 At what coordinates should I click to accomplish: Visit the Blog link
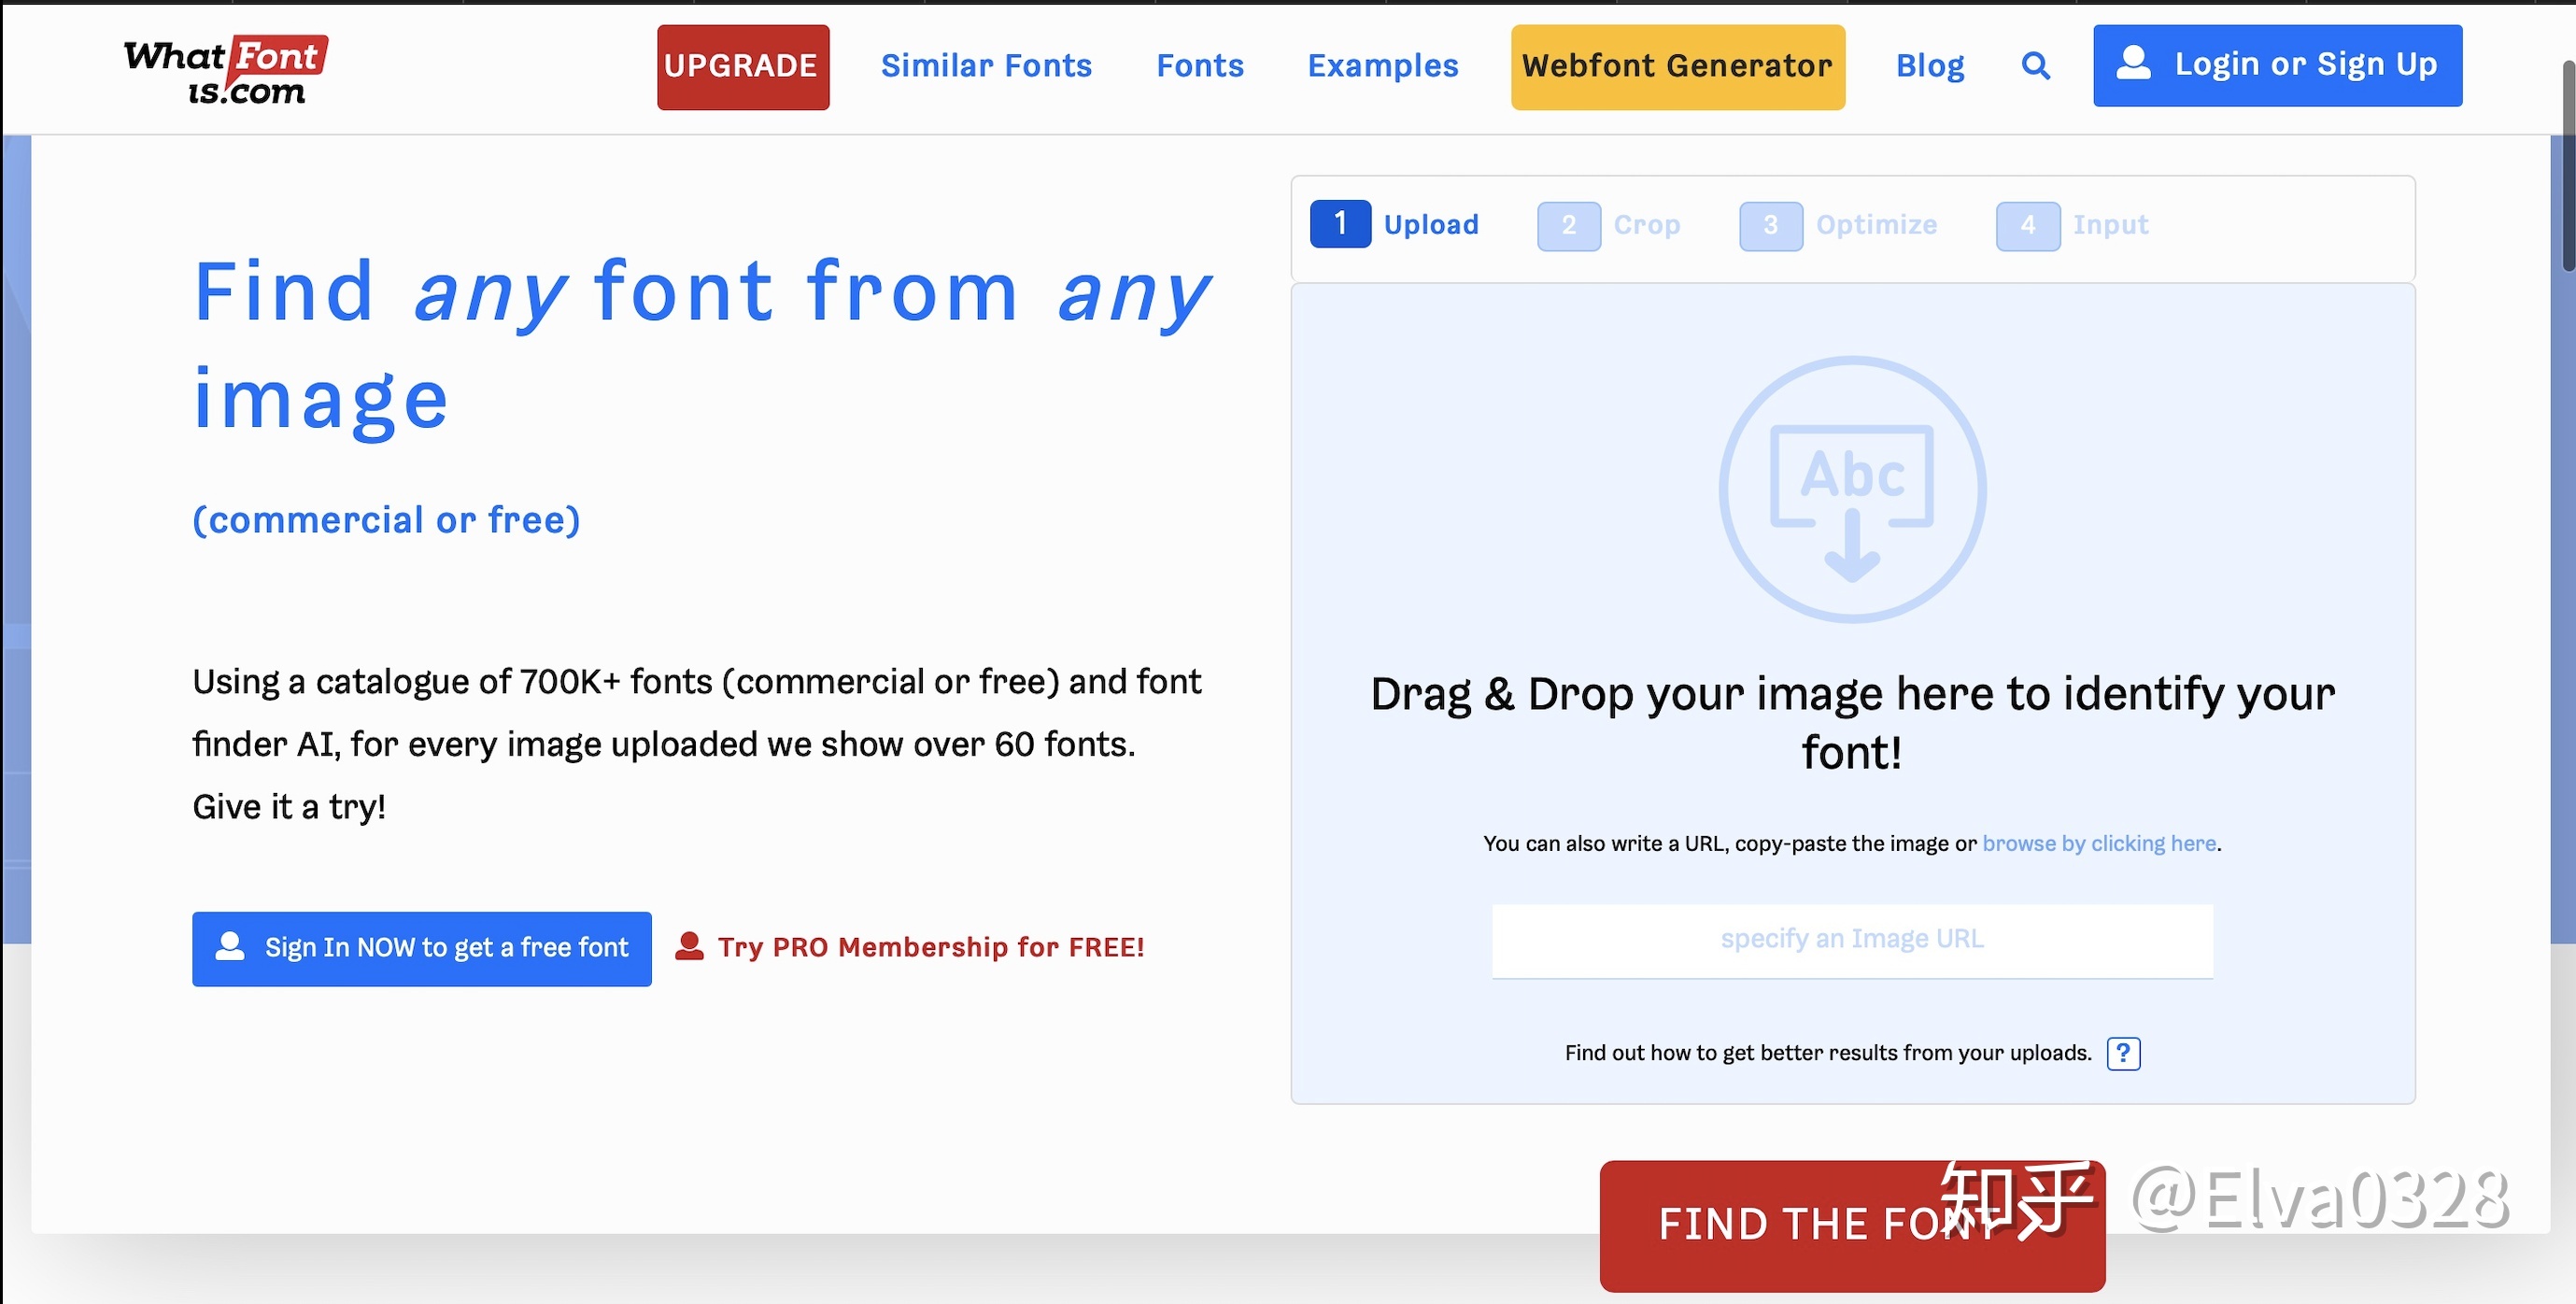[x=1930, y=66]
